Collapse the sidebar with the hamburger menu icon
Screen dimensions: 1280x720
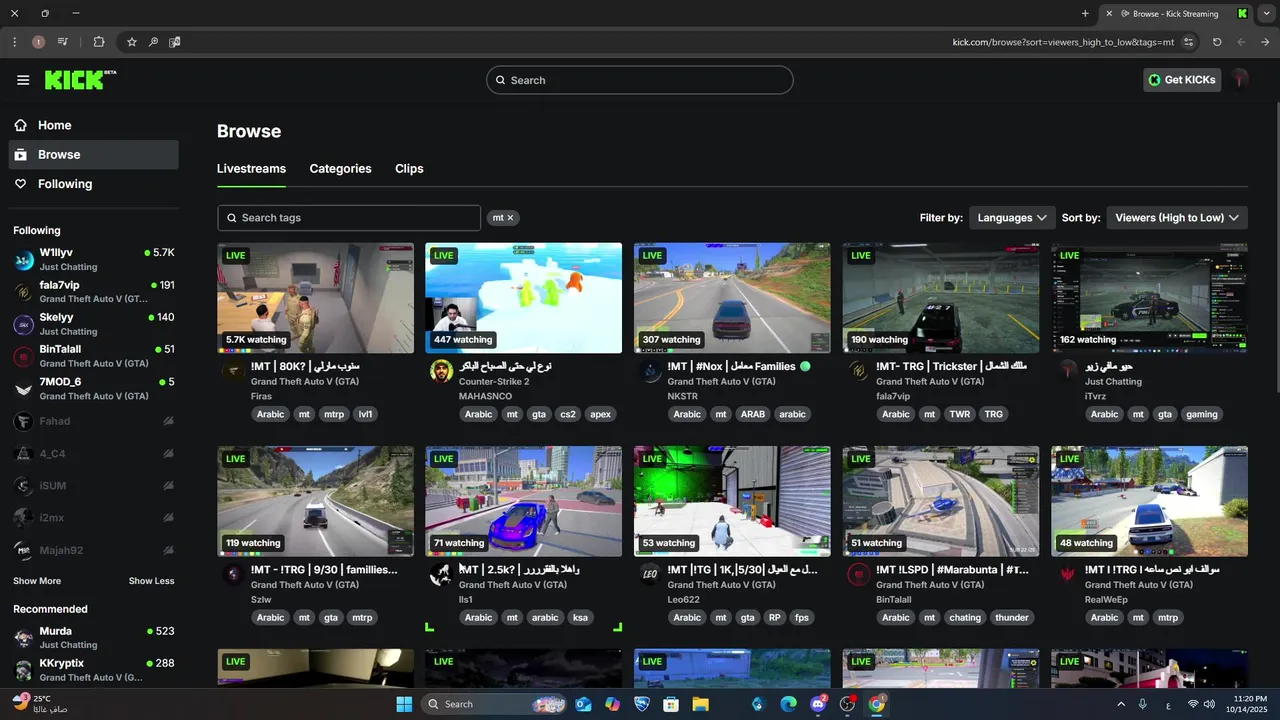[23, 80]
